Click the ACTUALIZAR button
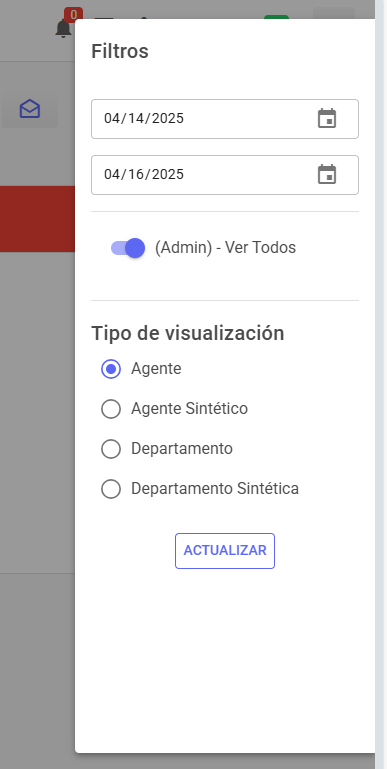This screenshot has height=769, width=387. click(225, 551)
